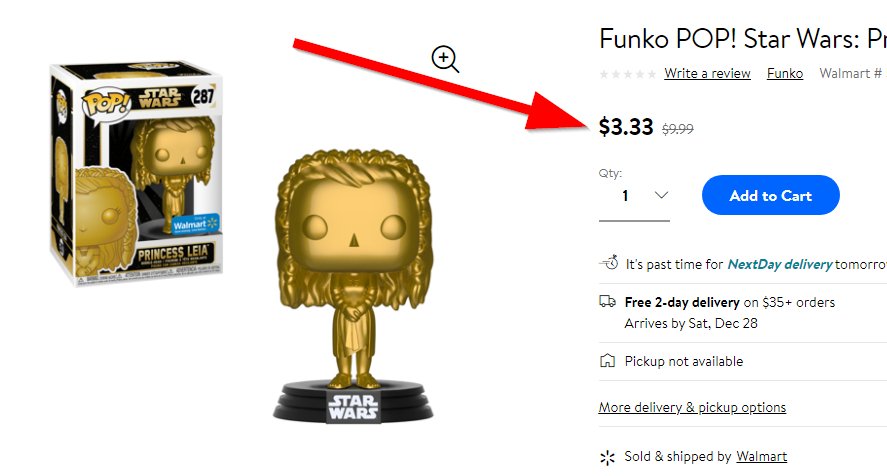Screen dimensions: 887x476
Task: Click the Walmart spark icon by Sold & shipped
Action: coord(607,457)
